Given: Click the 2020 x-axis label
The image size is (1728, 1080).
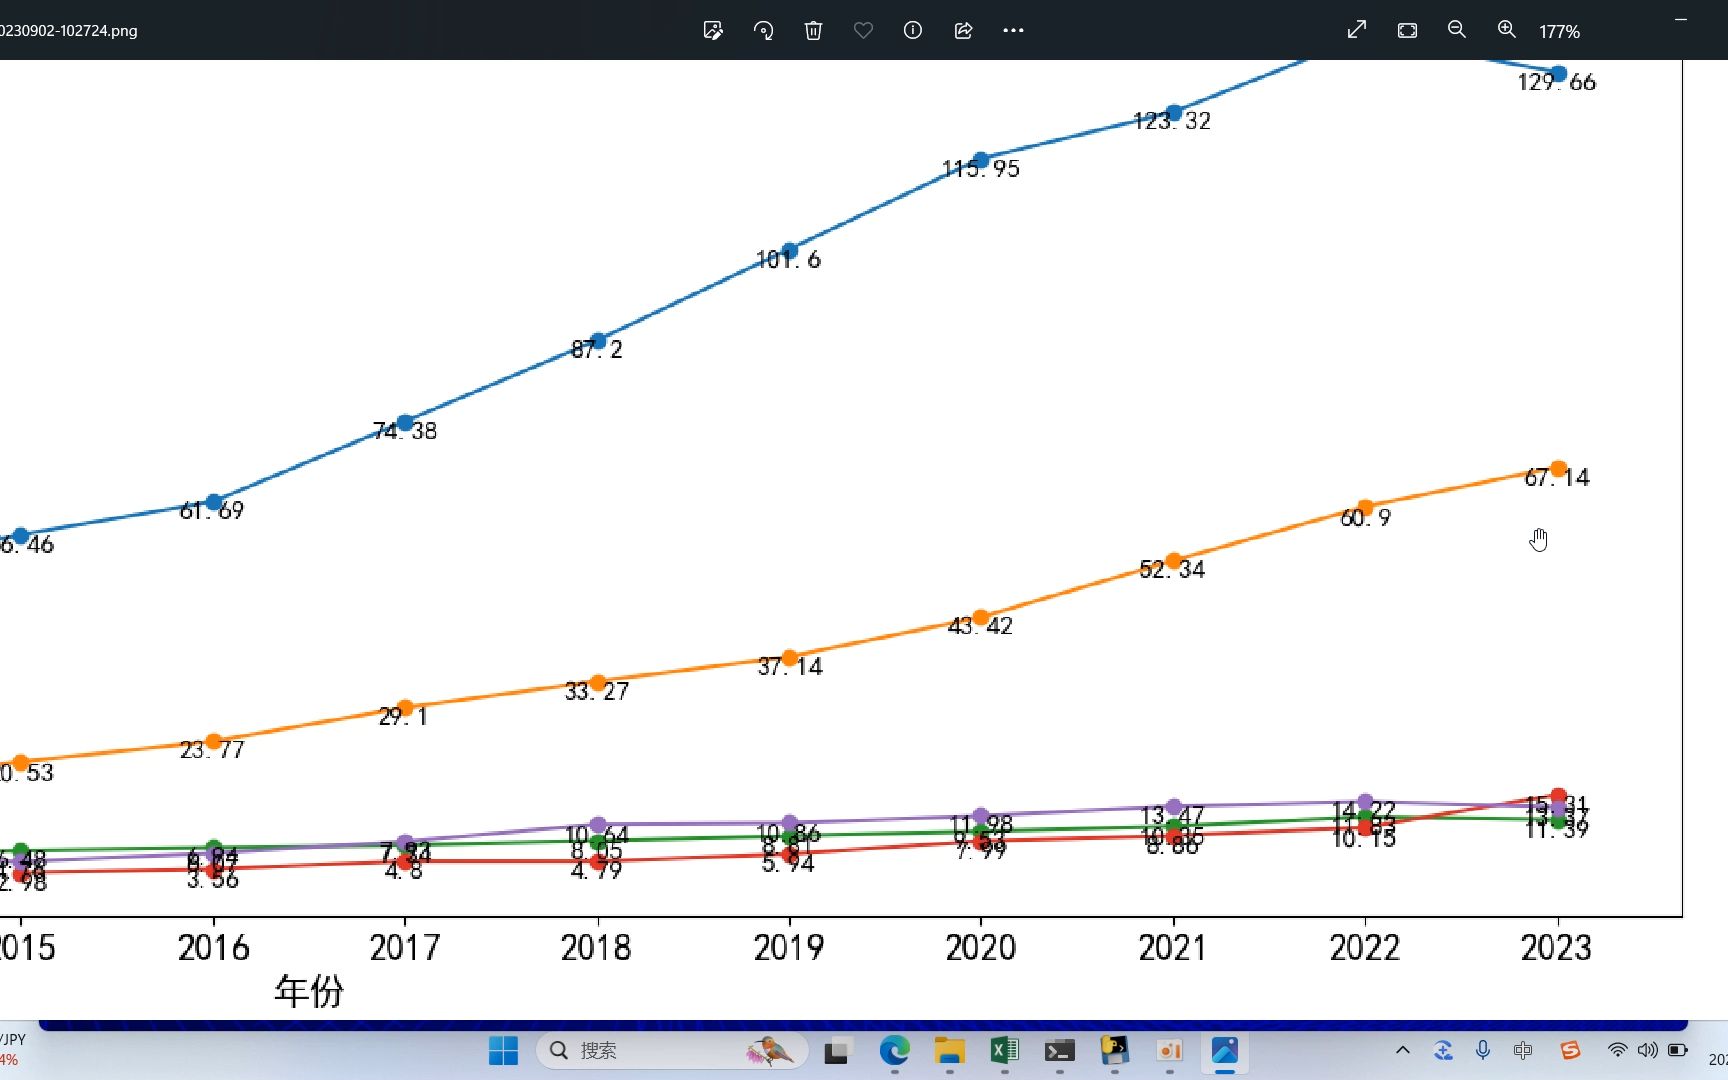Looking at the screenshot, I should (x=981, y=947).
